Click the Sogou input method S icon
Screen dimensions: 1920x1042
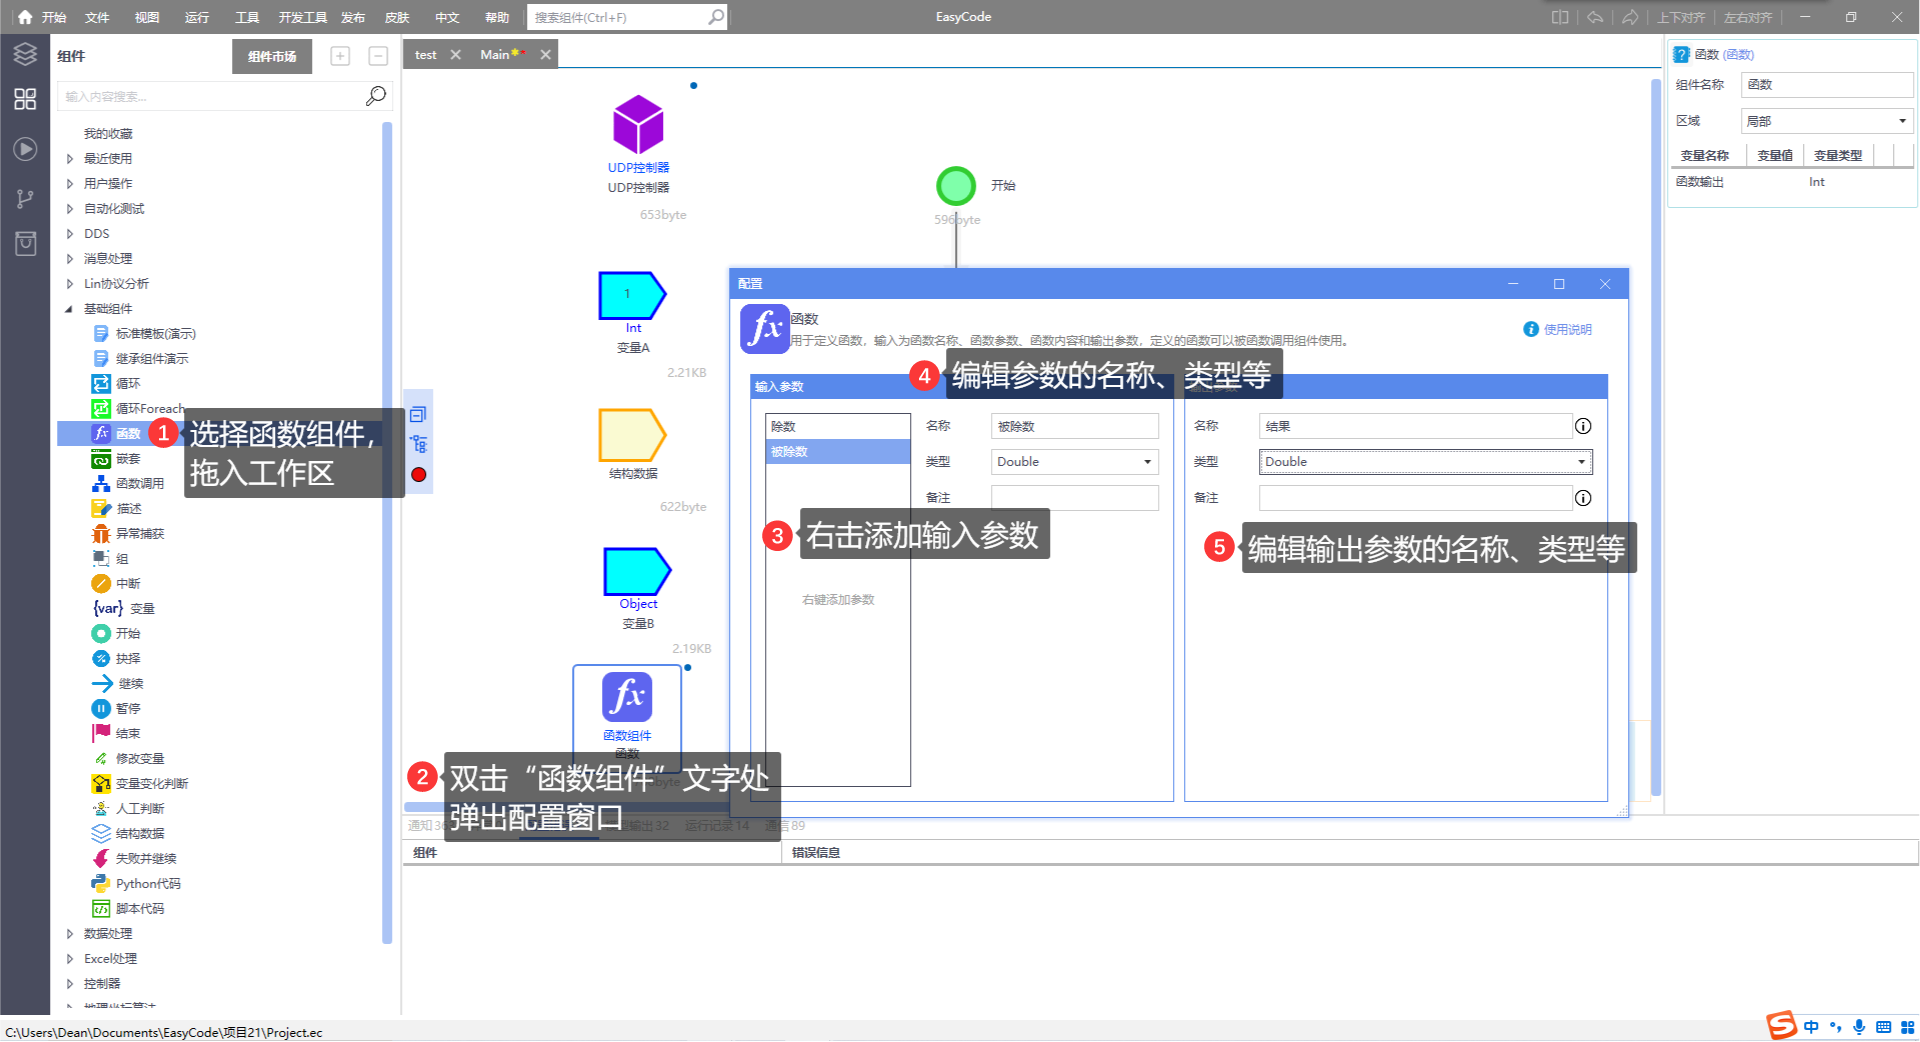(1781, 1025)
